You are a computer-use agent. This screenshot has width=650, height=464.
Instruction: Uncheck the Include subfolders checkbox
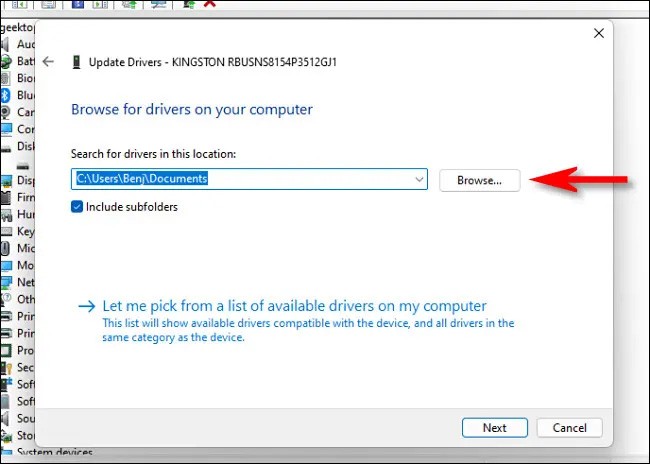pos(78,206)
